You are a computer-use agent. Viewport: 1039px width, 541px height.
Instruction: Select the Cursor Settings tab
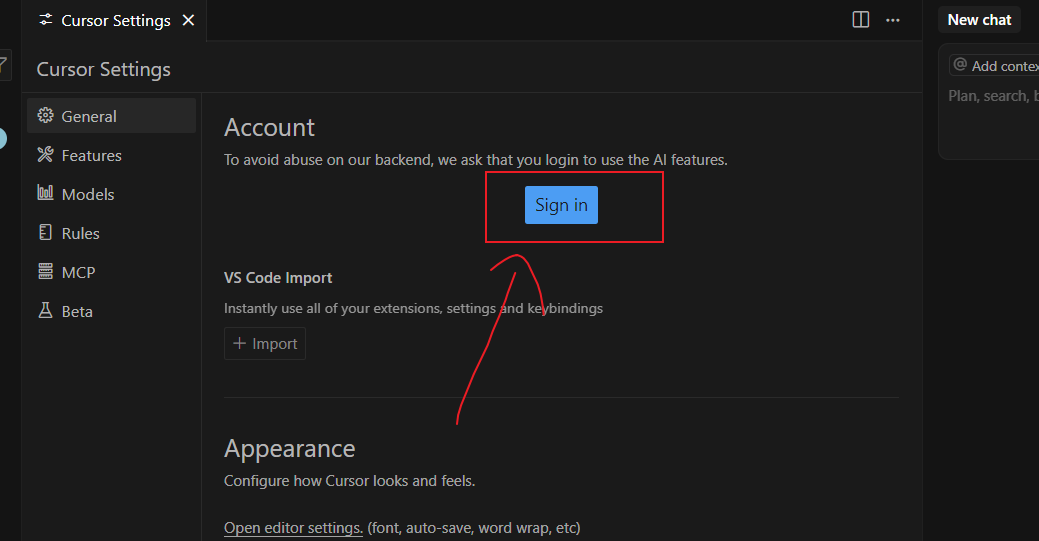[116, 21]
